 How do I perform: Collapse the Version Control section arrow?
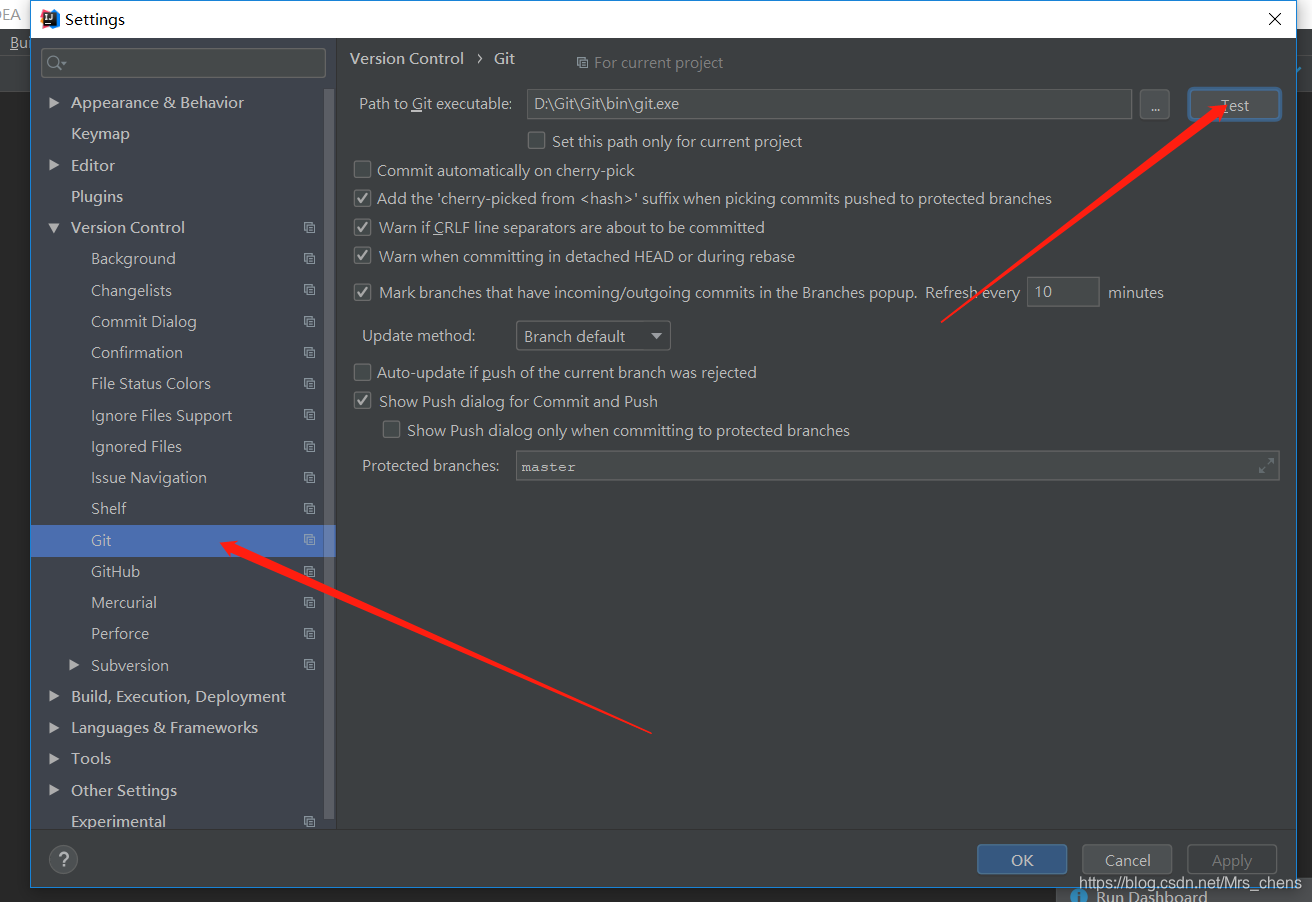[54, 227]
